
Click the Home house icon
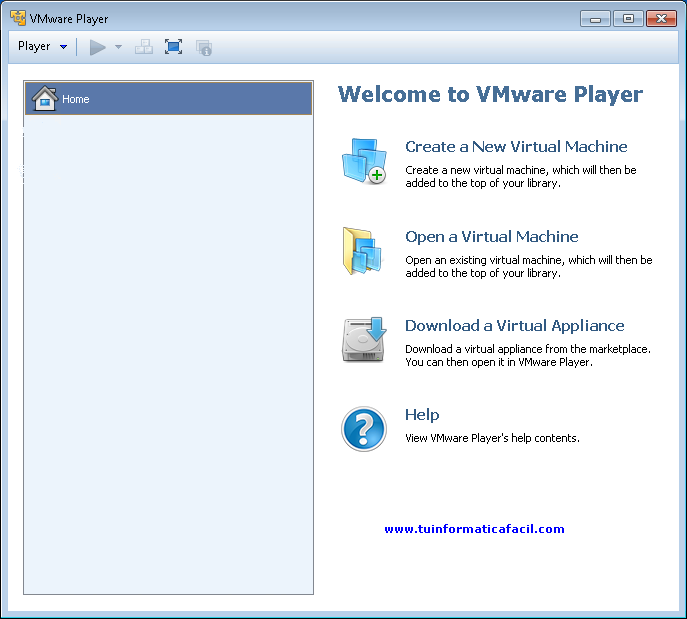click(x=45, y=98)
